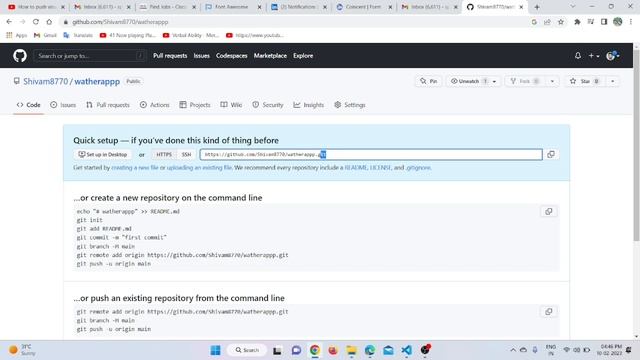Pin the repository with Pin button

click(429, 81)
